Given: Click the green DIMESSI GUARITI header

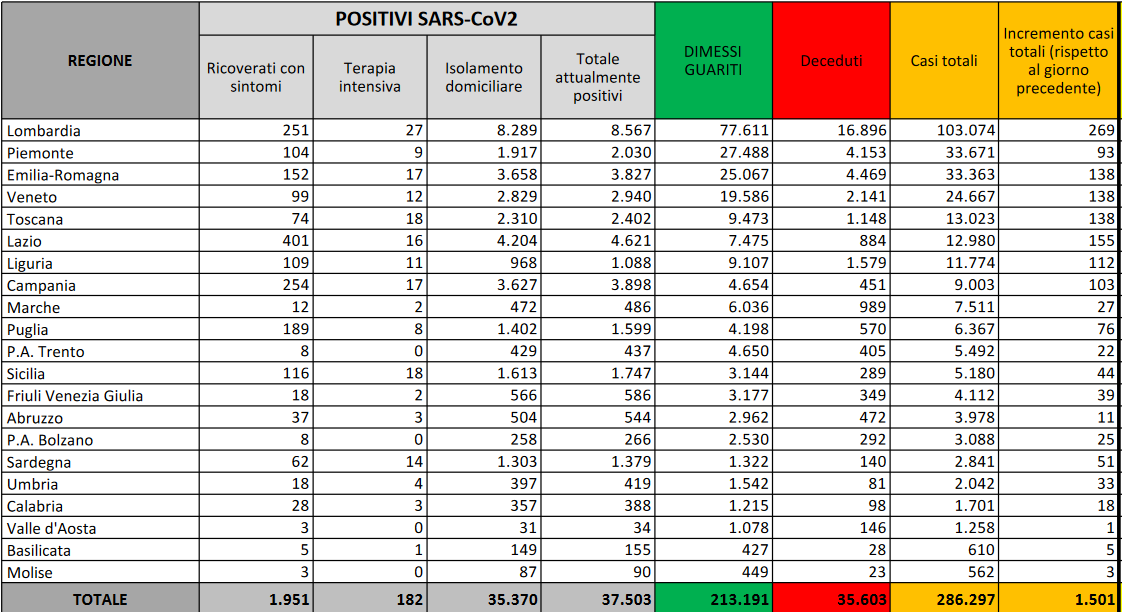Looking at the screenshot, I should click(713, 60).
